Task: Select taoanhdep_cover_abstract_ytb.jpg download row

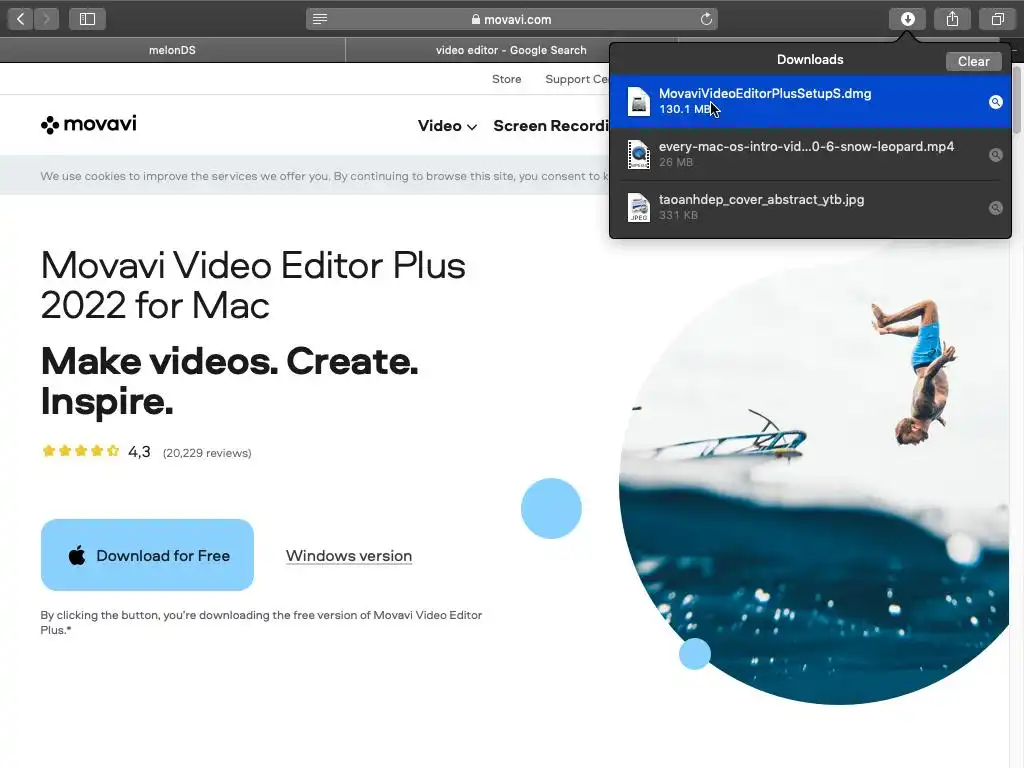Action: coord(810,208)
